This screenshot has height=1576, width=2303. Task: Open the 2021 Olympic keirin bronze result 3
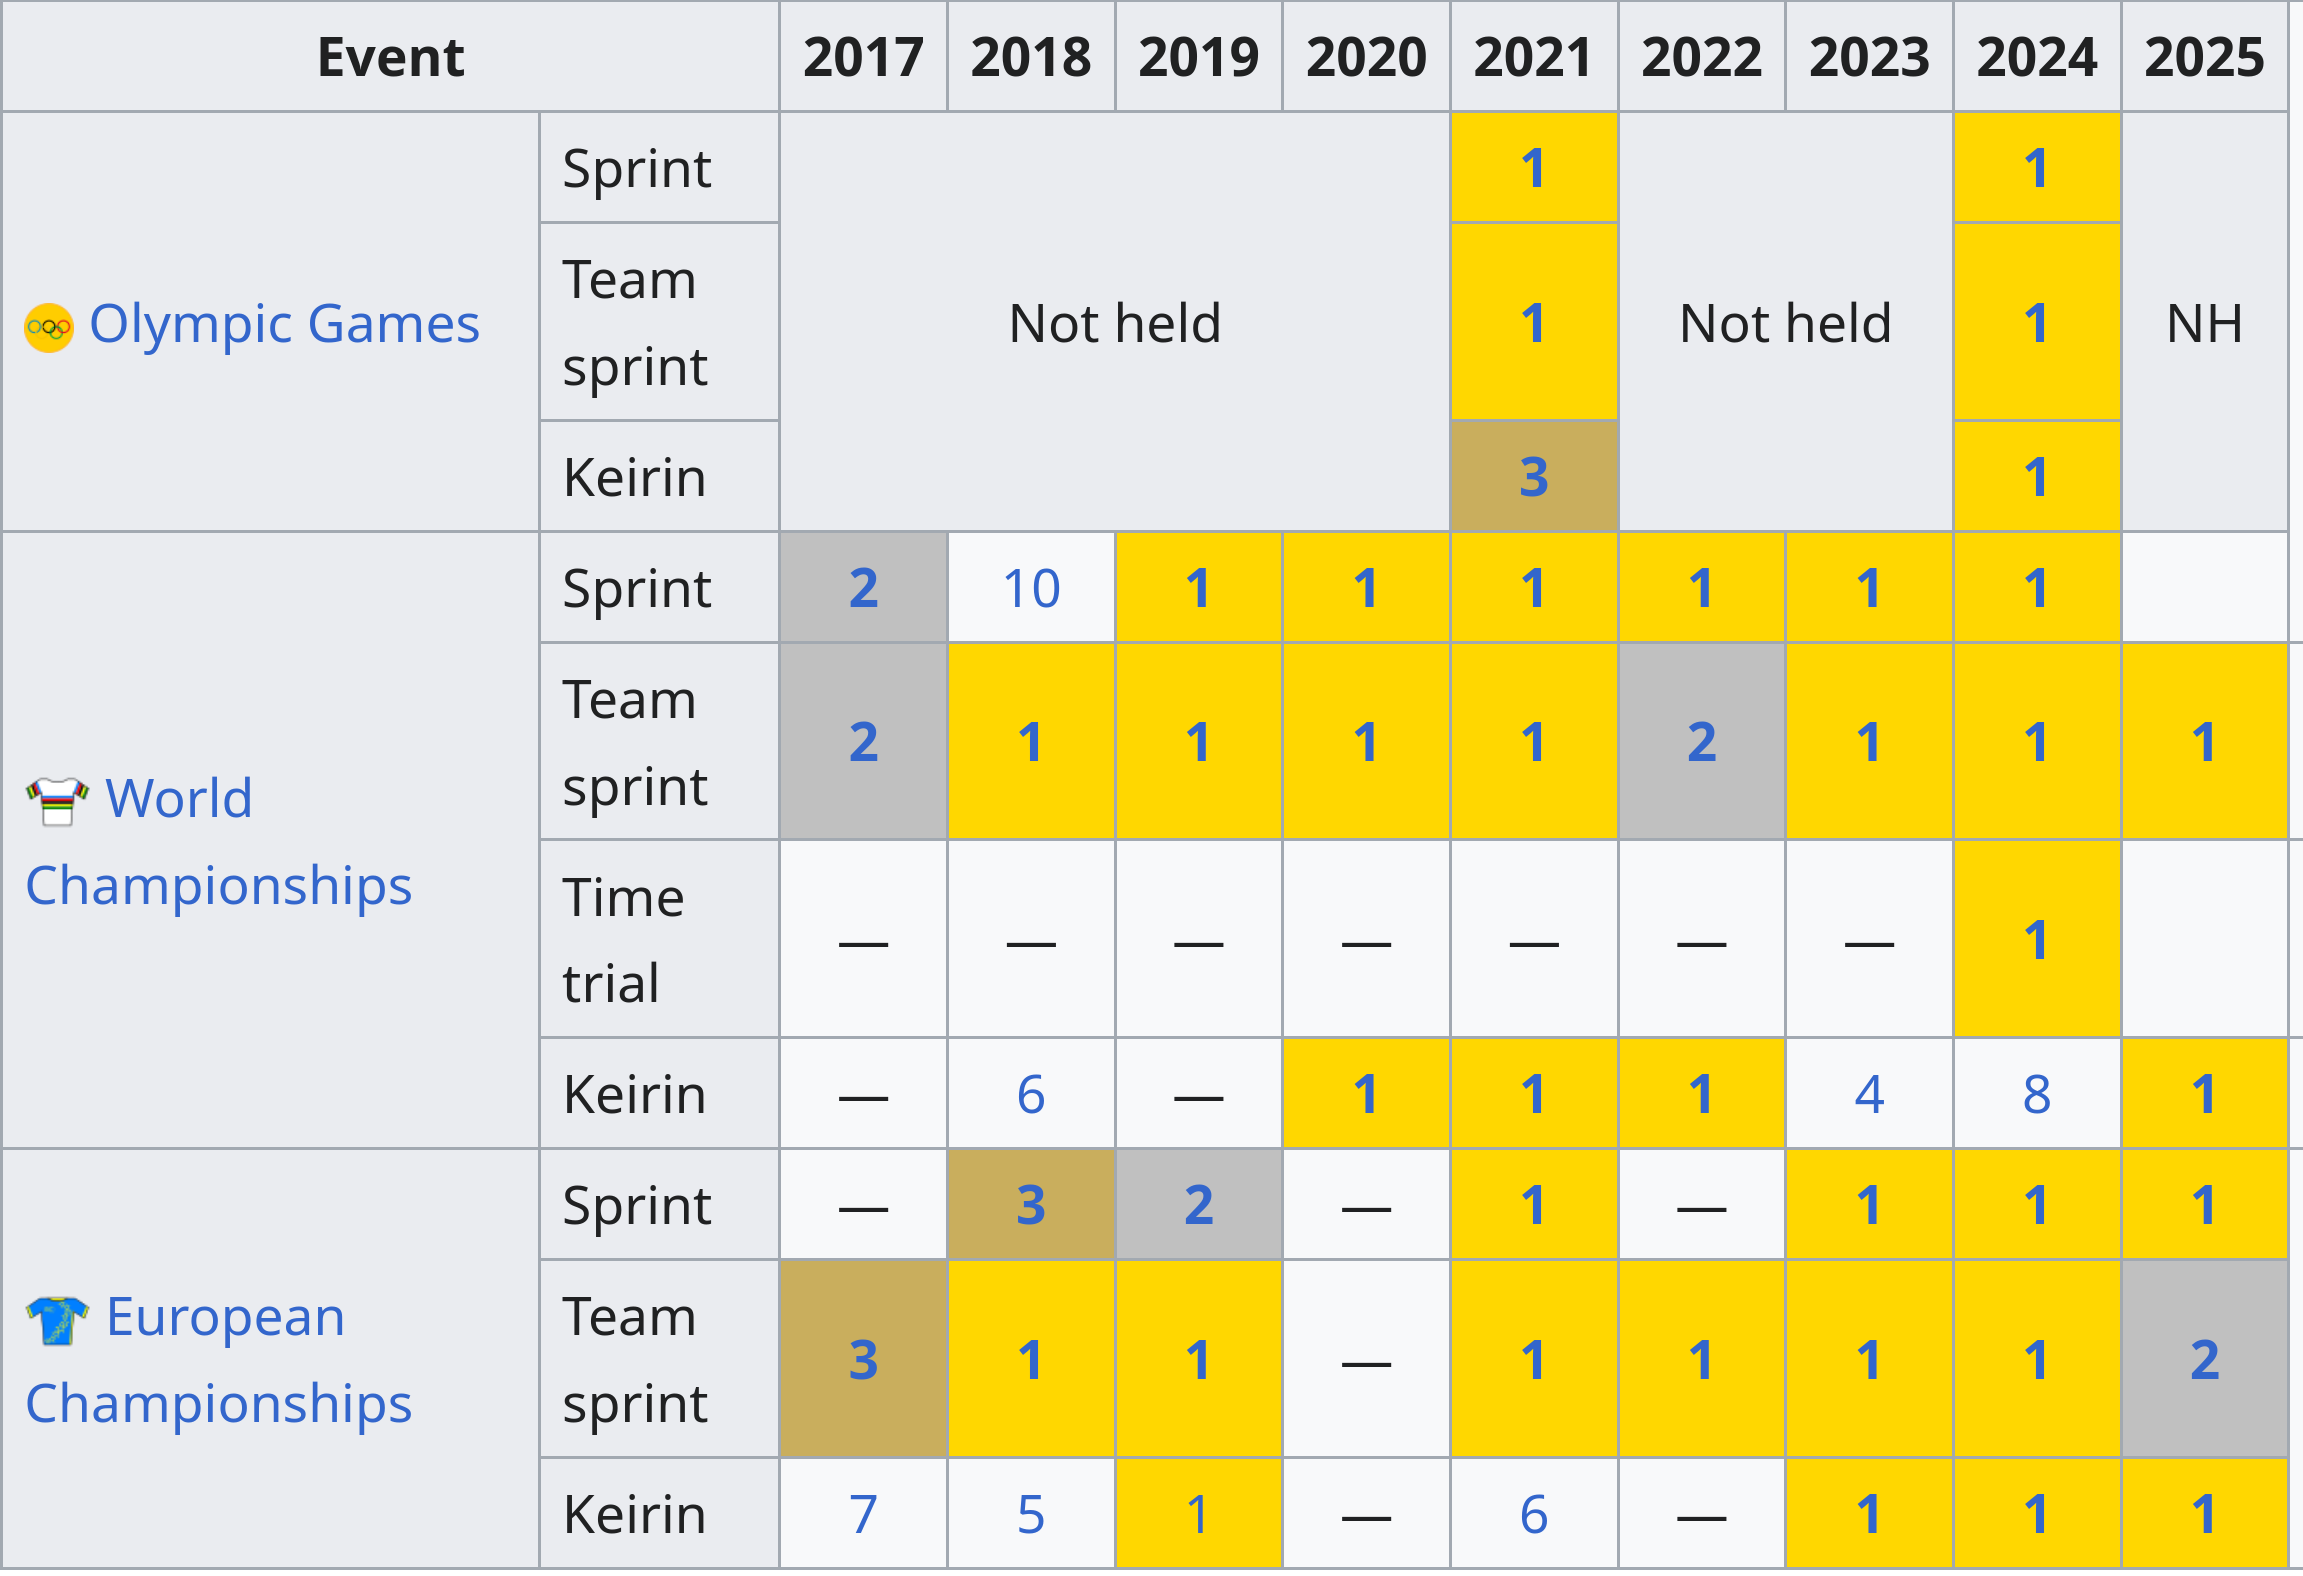point(1533,477)
